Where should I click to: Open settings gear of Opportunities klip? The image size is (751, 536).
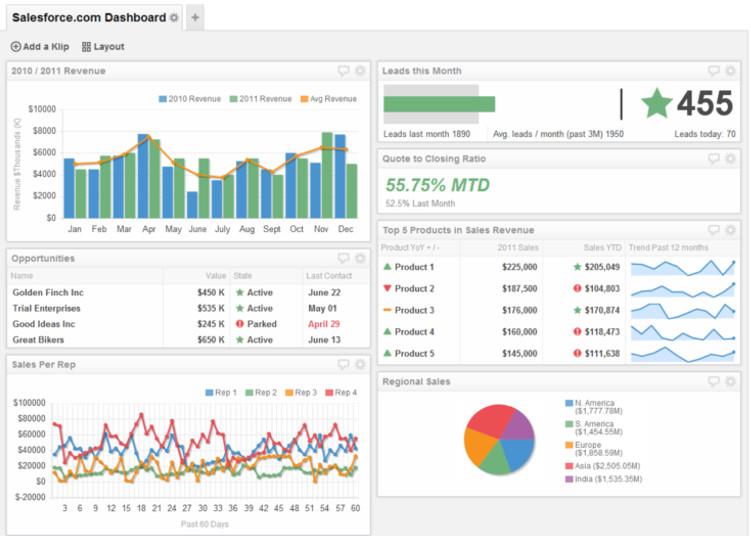pos(360,258)
